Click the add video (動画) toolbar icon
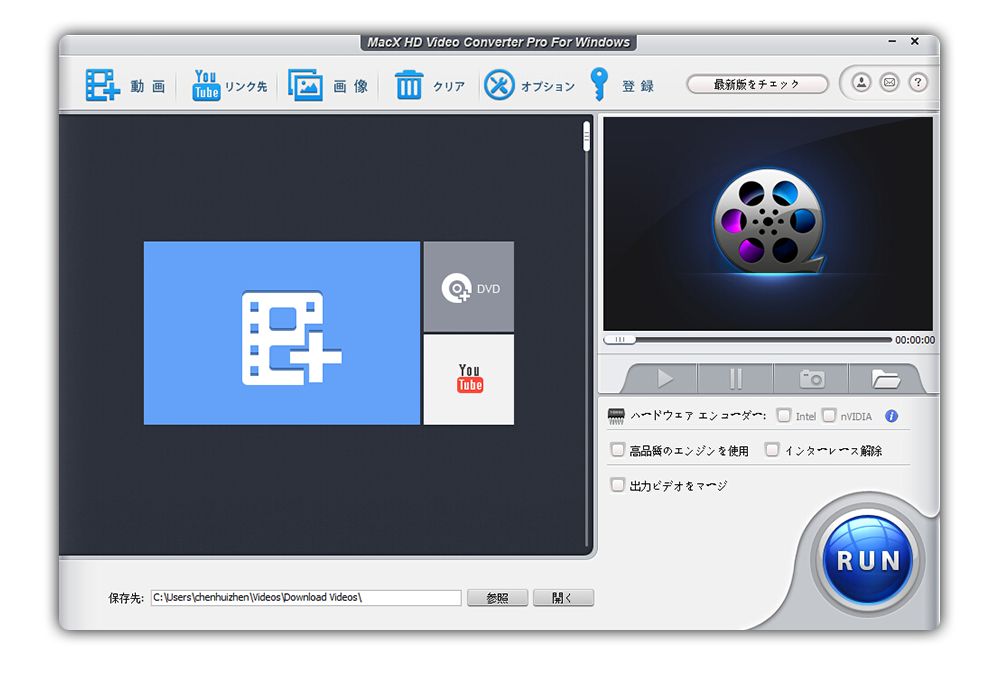Image resolution: width=1000 pixels, height=693 pixels. tap(103, 85)
